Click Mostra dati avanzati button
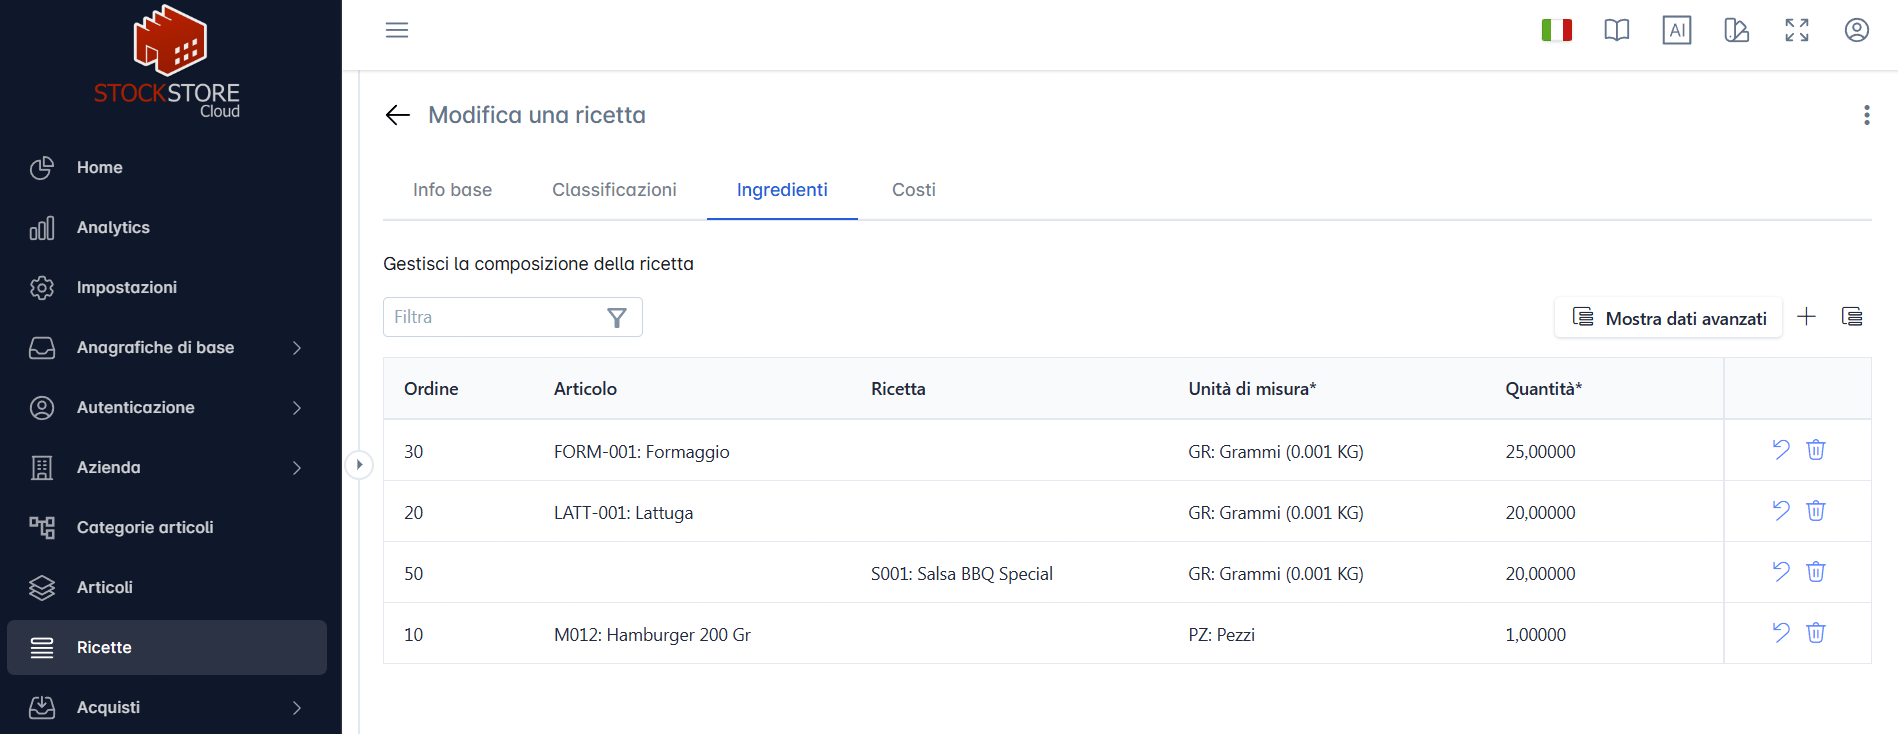1898x734 pixels. (1668, 318)
